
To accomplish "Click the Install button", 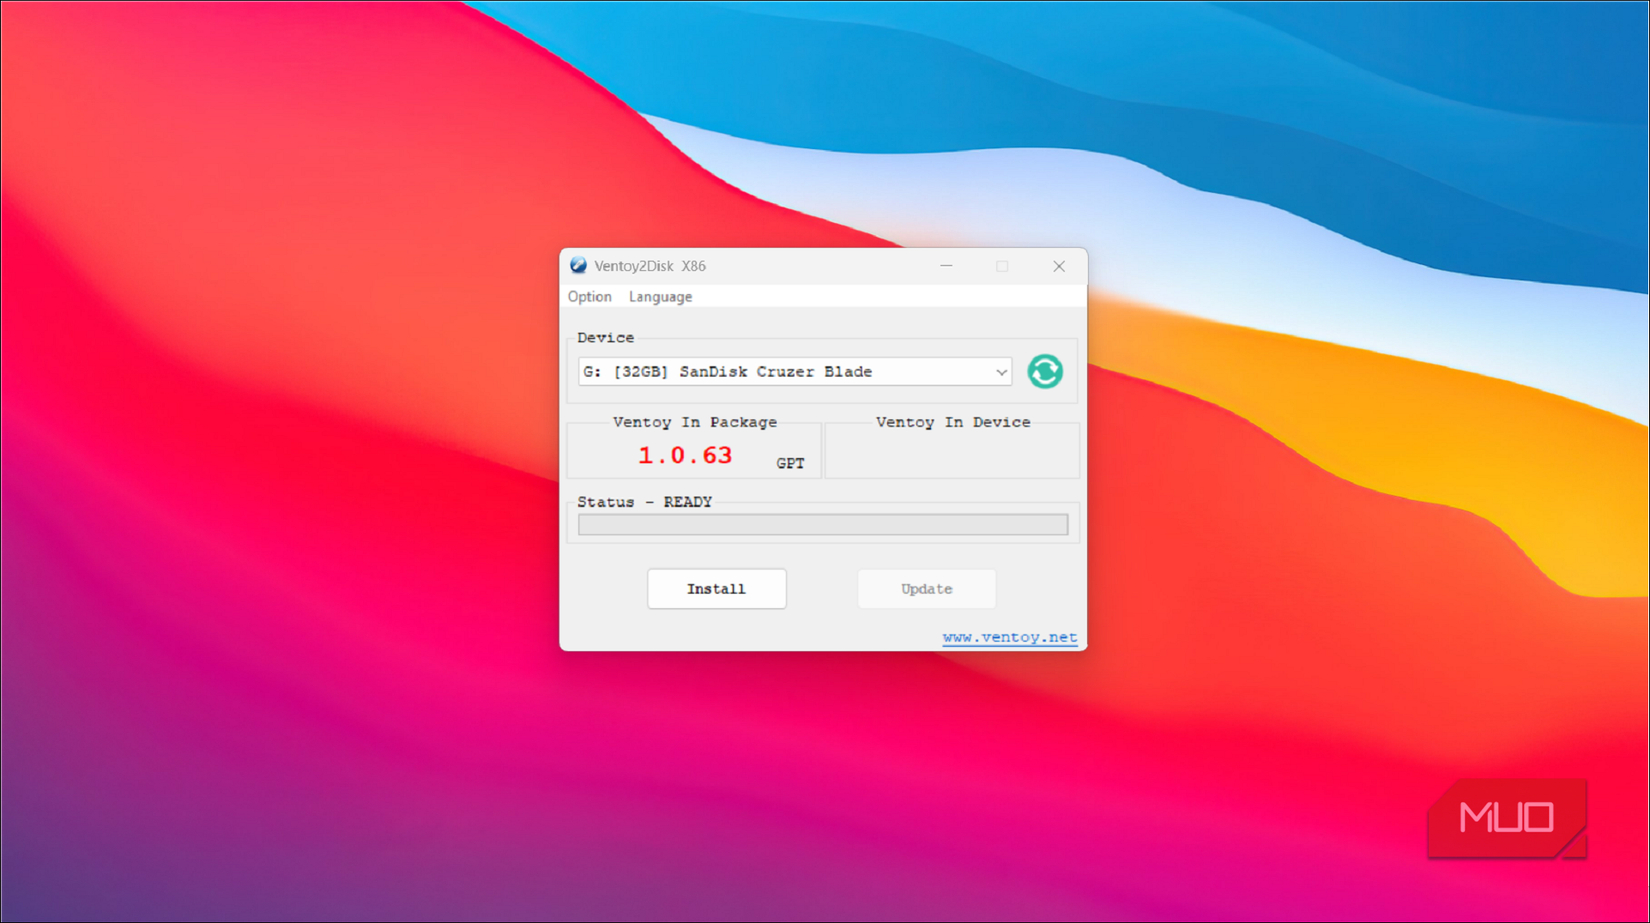I will pos(716,588).
